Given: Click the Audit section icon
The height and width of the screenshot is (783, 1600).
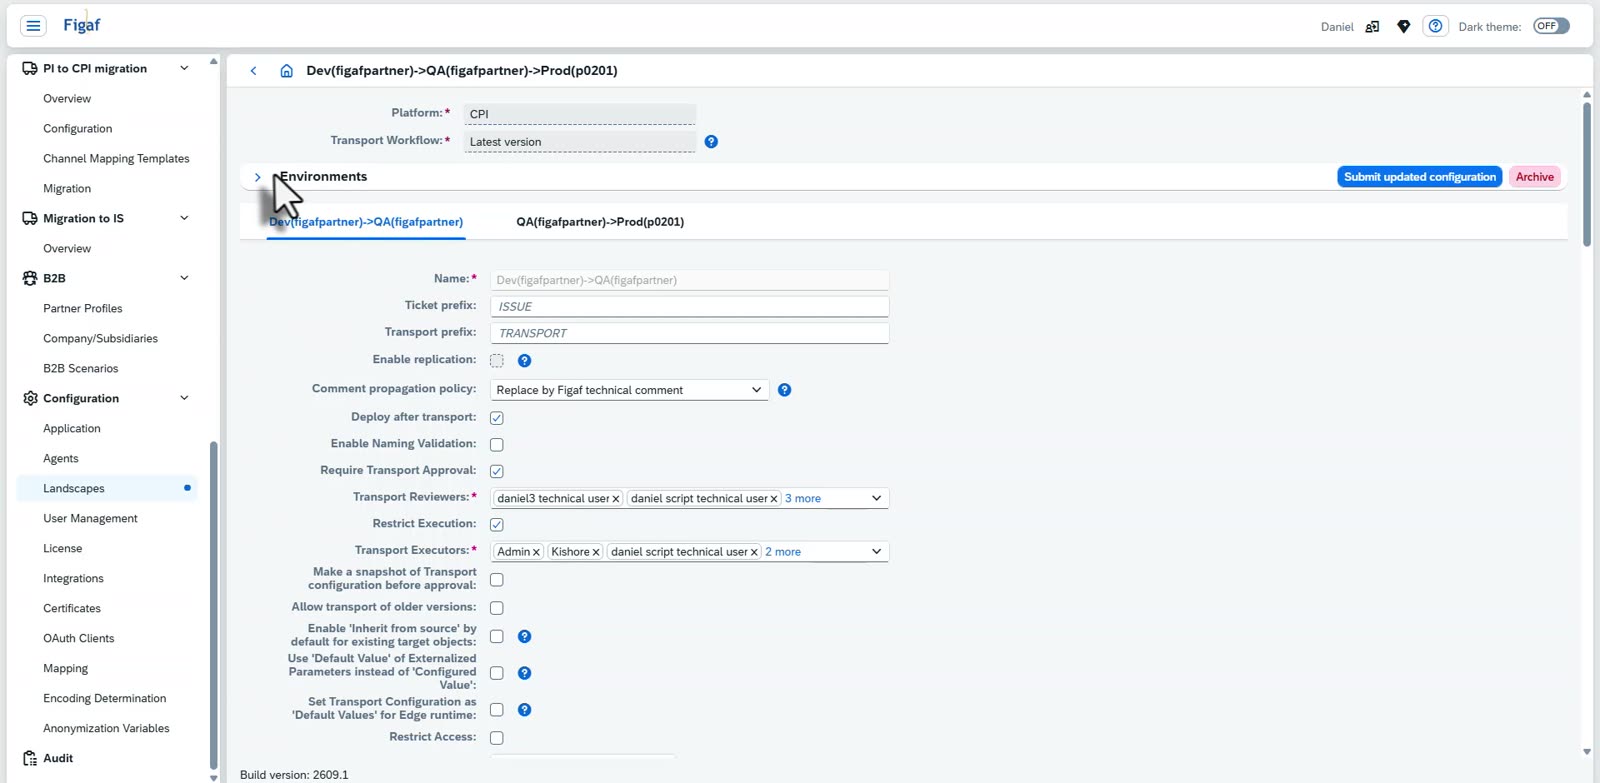Looking at the screenshot, I should click(x=30, y=758).
